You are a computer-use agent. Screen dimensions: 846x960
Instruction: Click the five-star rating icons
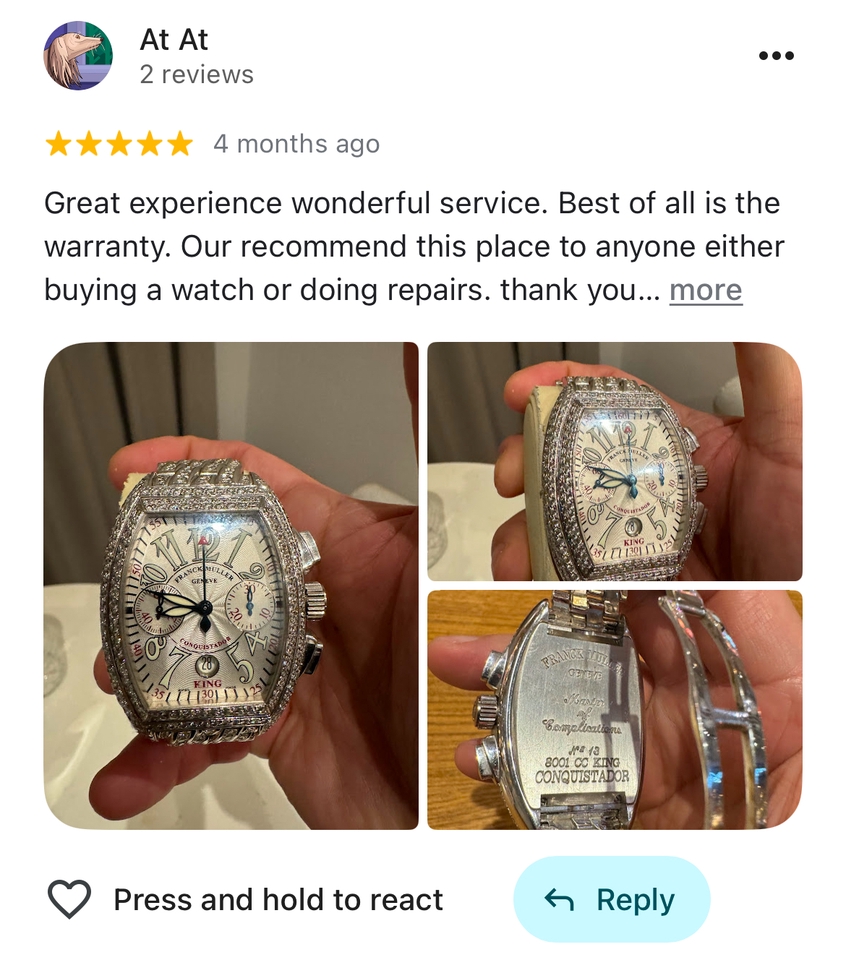click(119, 144)
